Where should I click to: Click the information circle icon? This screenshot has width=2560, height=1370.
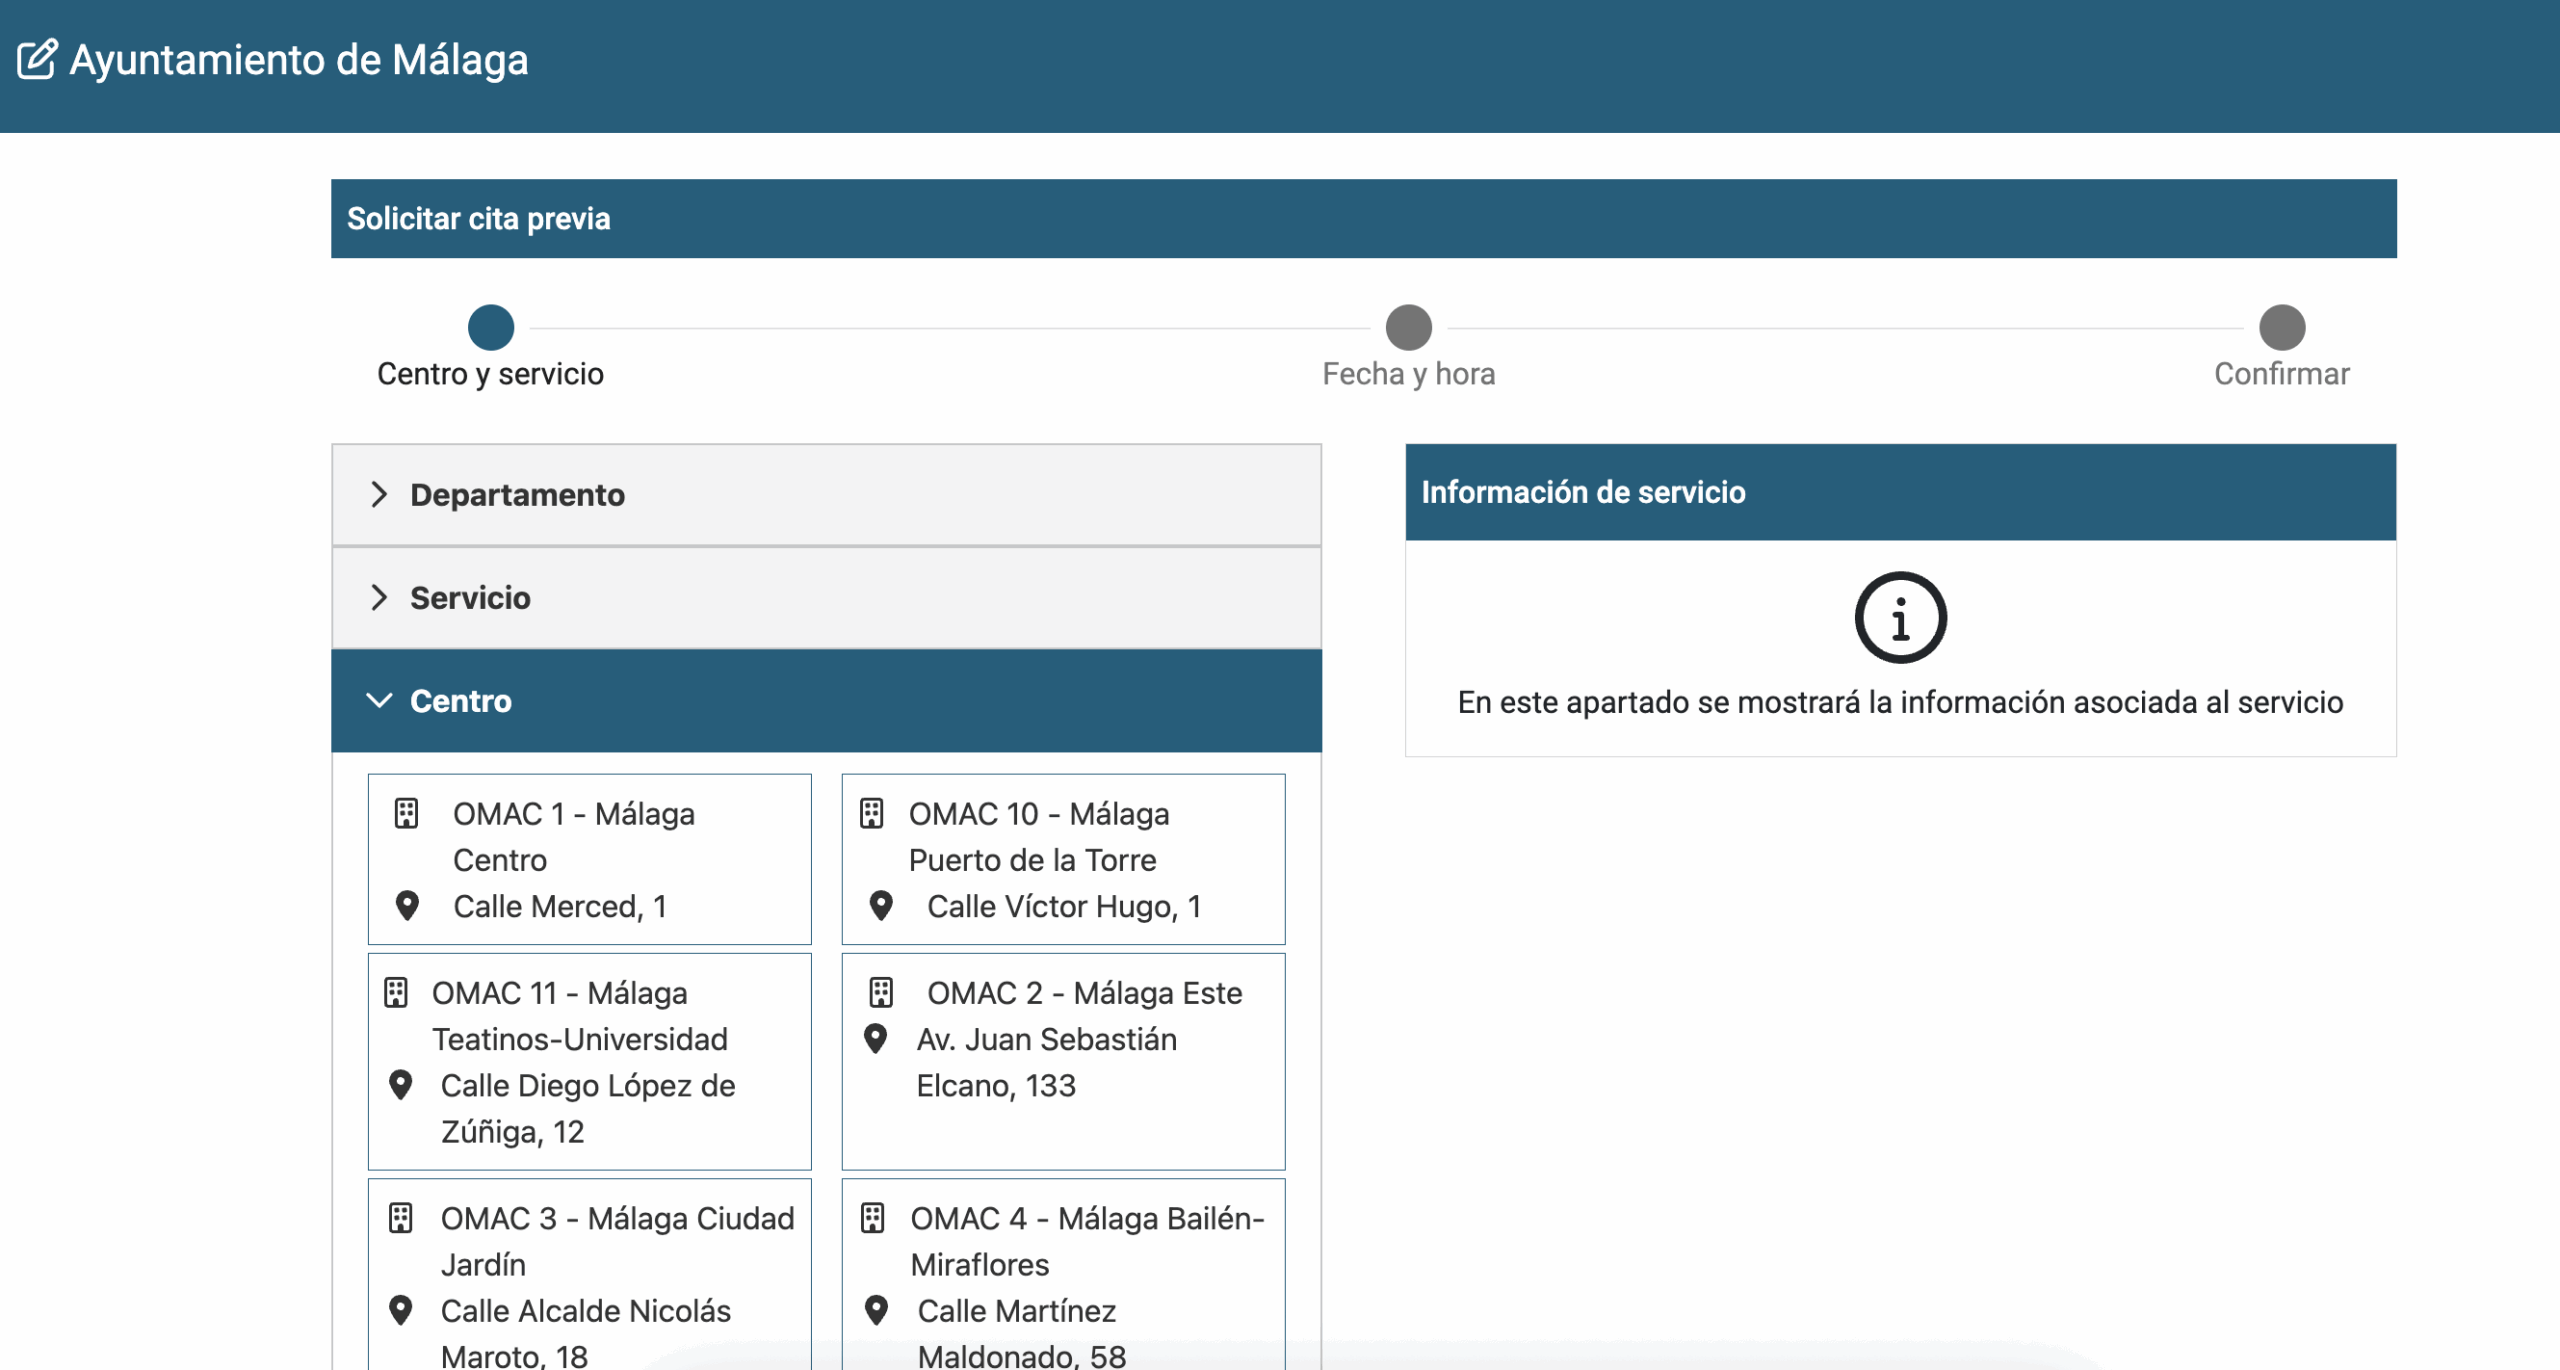[x=1900, y=618]
